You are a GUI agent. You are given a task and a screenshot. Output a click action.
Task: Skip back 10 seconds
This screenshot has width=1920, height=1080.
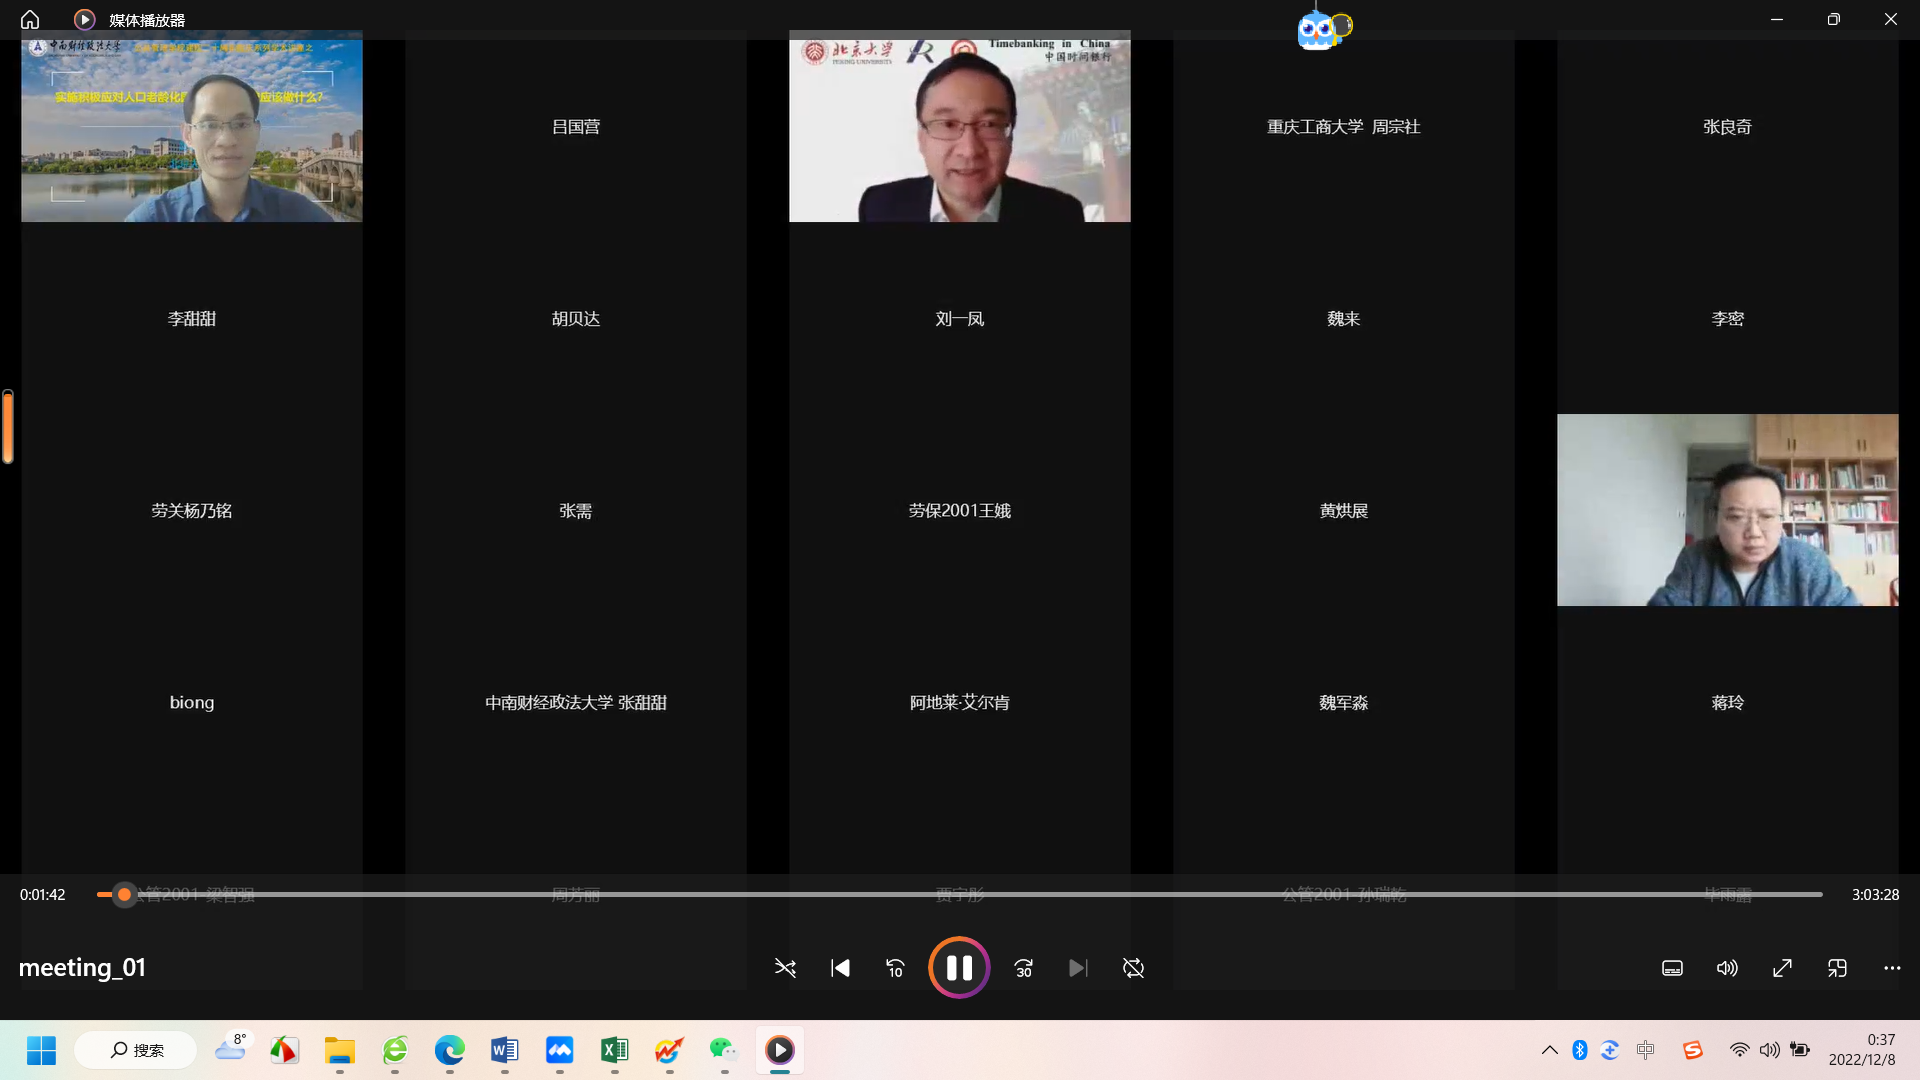(x=895, y=968)
